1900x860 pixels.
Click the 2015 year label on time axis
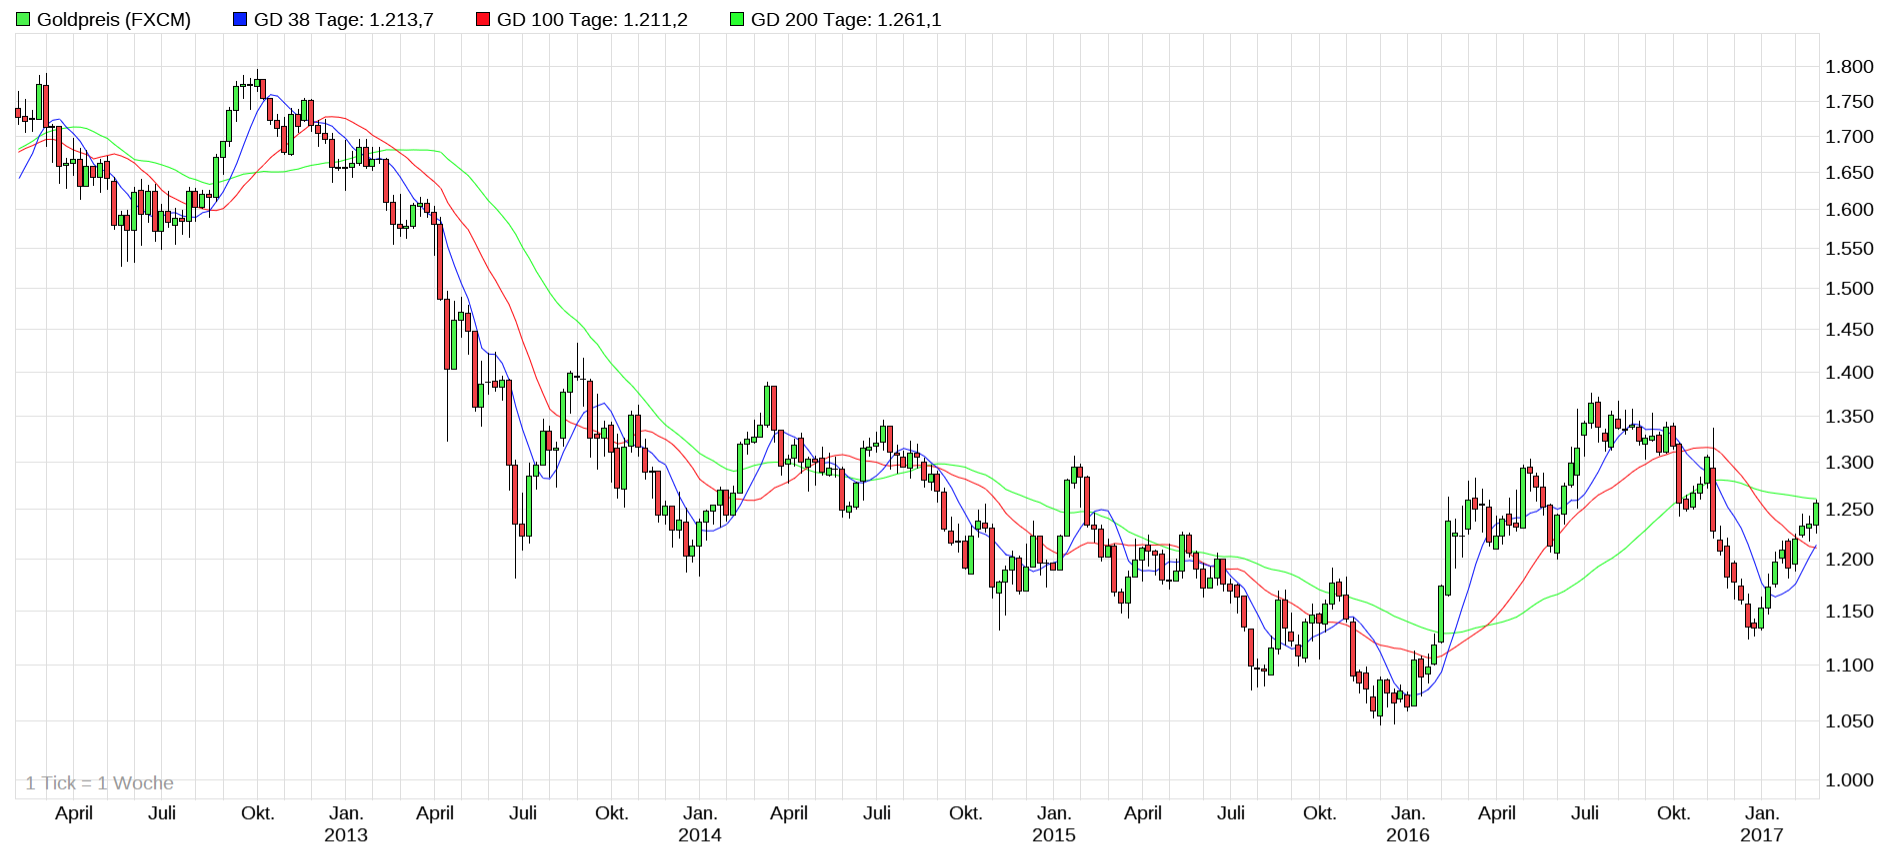pyautogui.click(x=1054, y=835)
